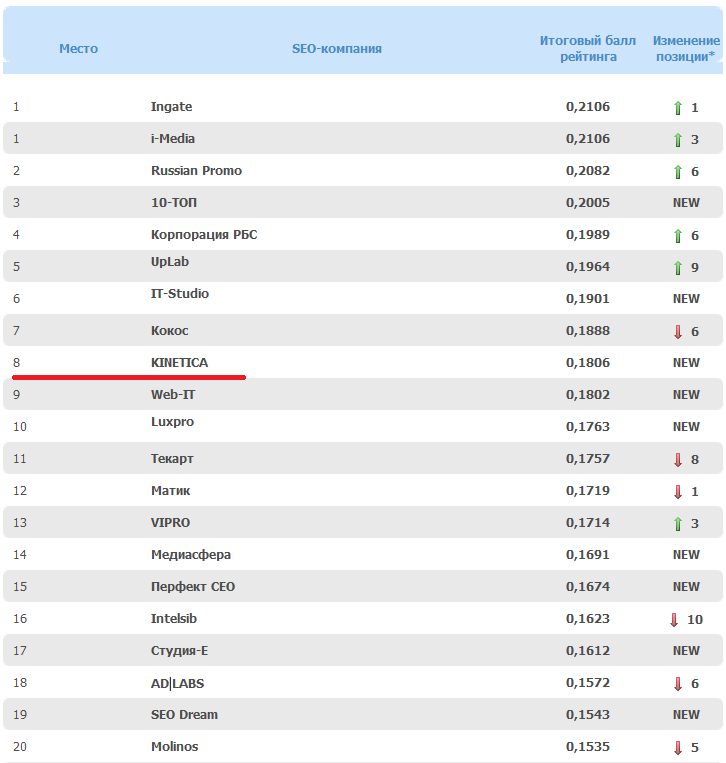This screenshot has width=726, height=763.
Task: Click the red down arrow for Molinos
Action: pos(678,748)
